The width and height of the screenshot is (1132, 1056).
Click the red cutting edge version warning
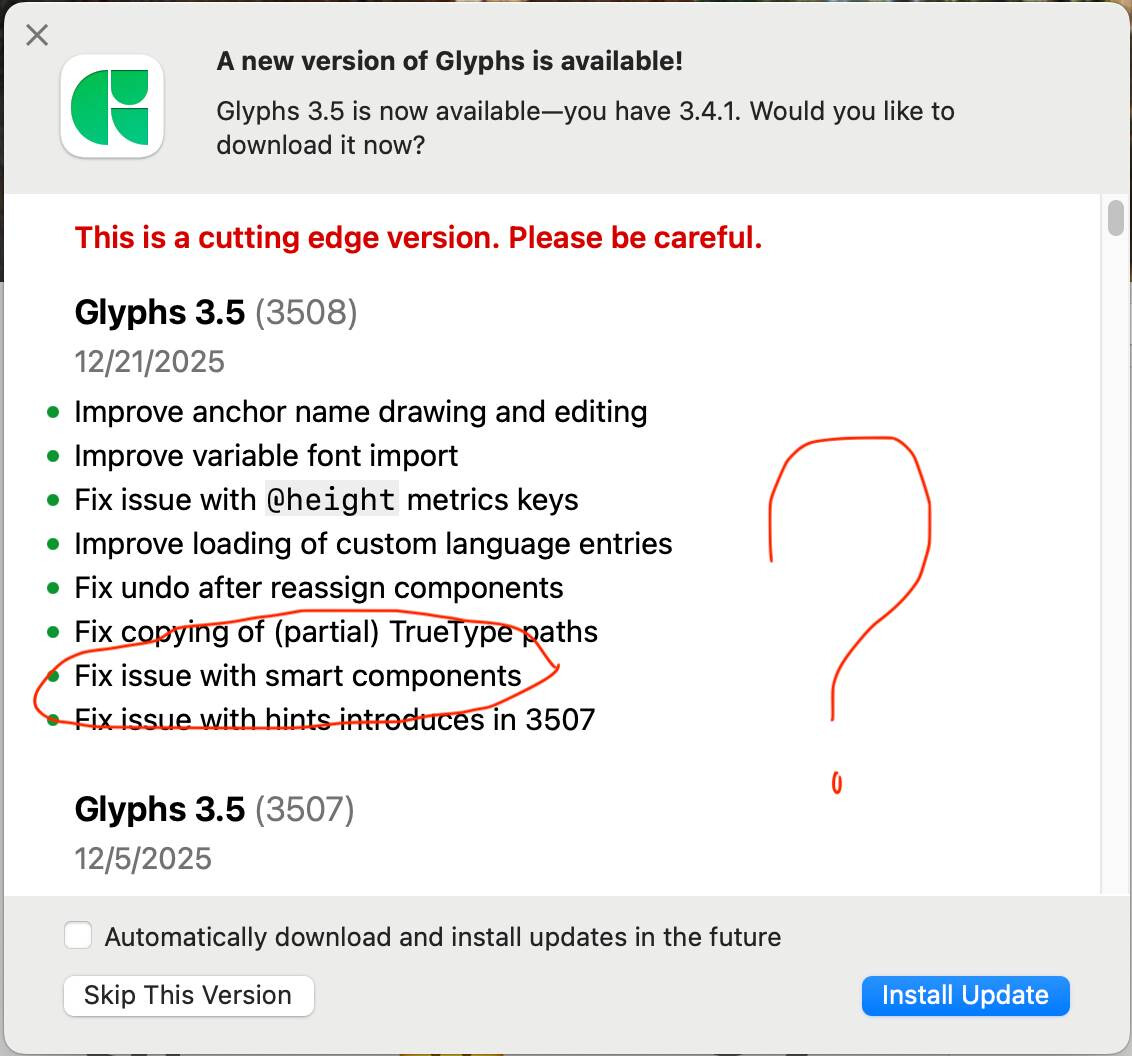pyautogui.click(x=418, y=238)
